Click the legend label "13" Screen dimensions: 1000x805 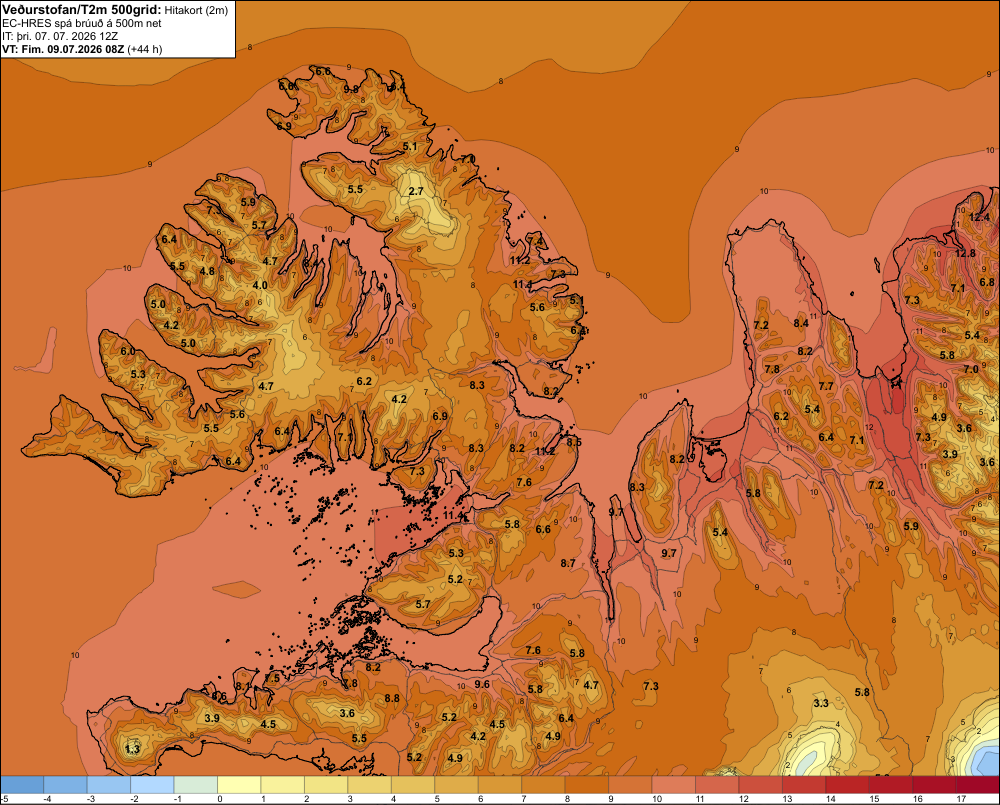pos(787,799)
